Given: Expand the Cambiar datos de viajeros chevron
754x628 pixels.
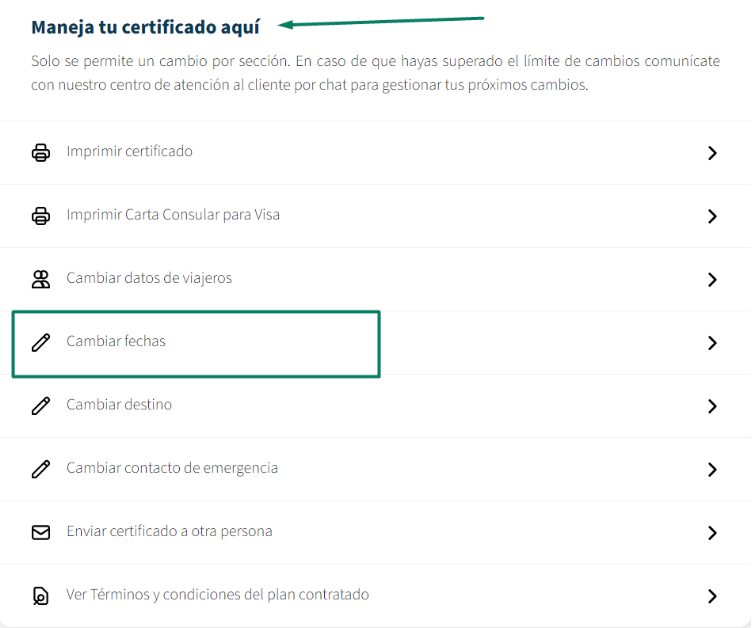Looking at the screenshot, I should point(712,280).
